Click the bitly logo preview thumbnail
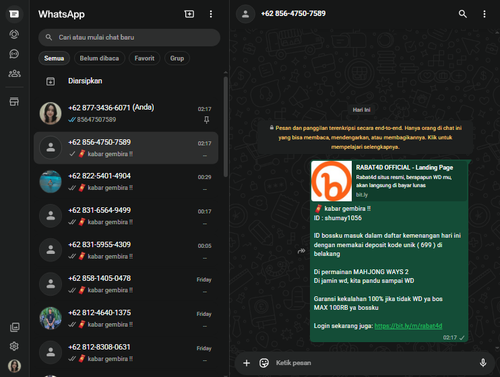Viewport: 500px width, 377px height. click(331, 181)
